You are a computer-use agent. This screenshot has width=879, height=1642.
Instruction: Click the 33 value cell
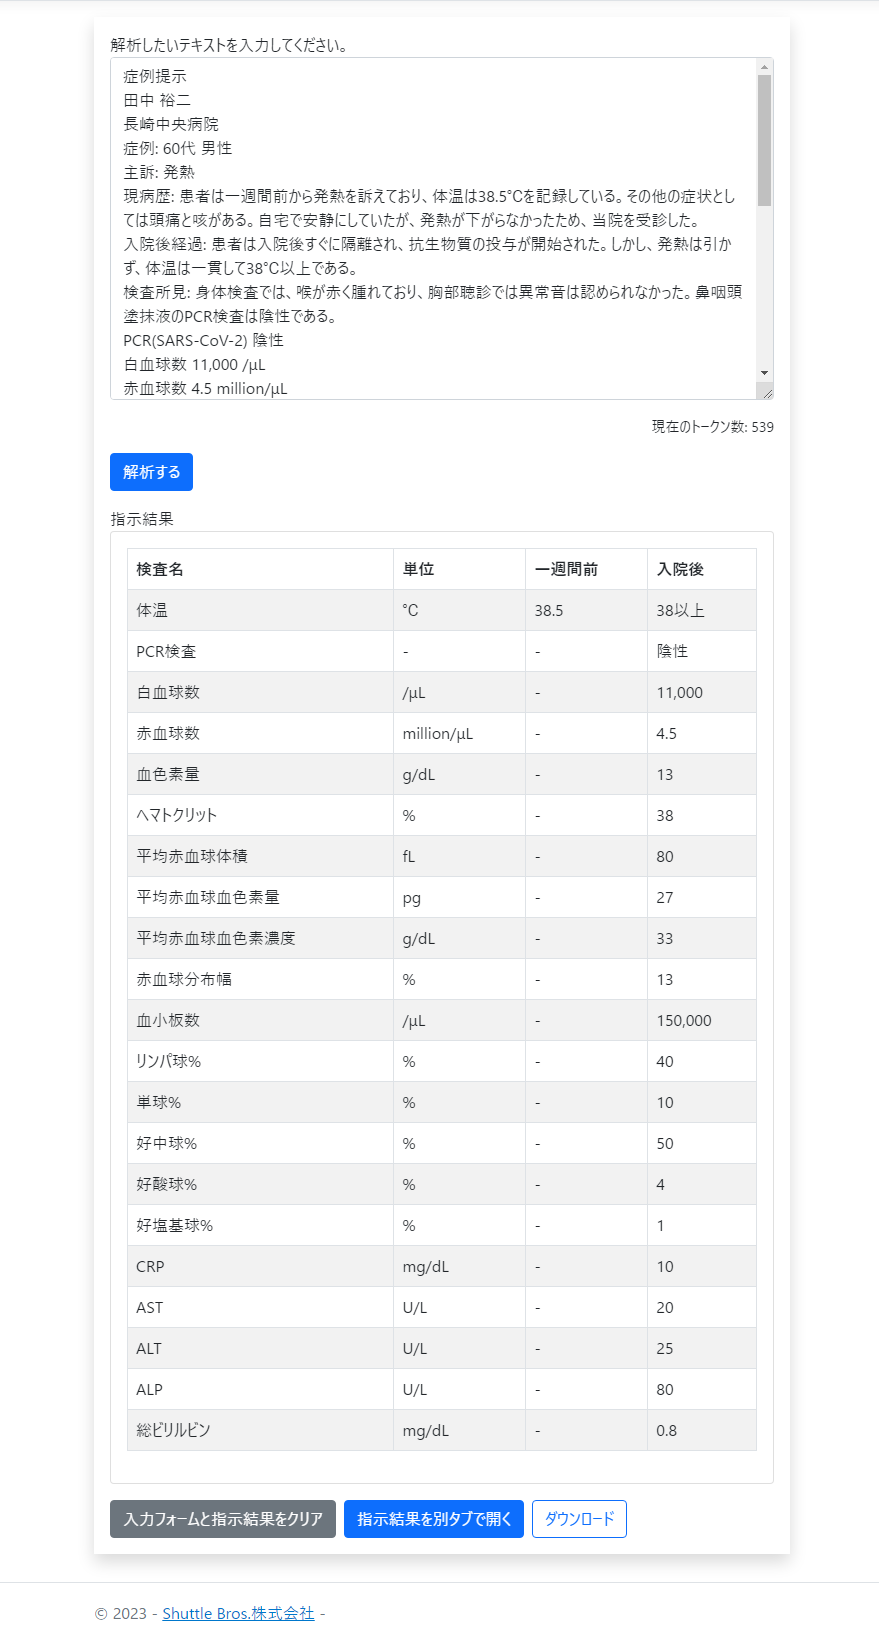tap(702, 938)
